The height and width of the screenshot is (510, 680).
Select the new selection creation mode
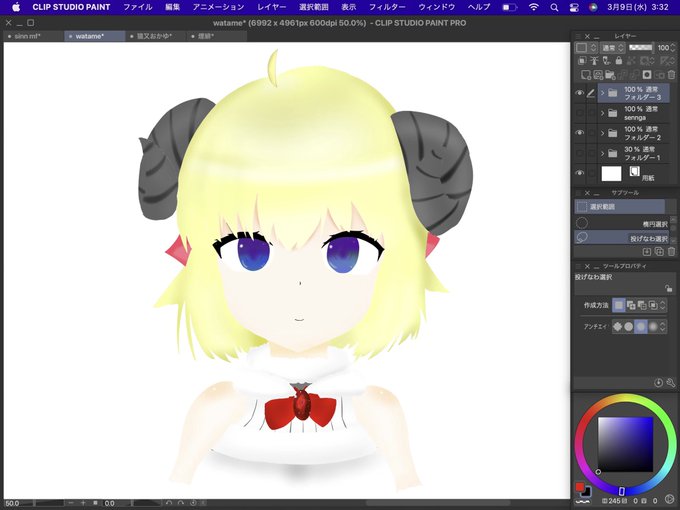click(x=619, y=305)
